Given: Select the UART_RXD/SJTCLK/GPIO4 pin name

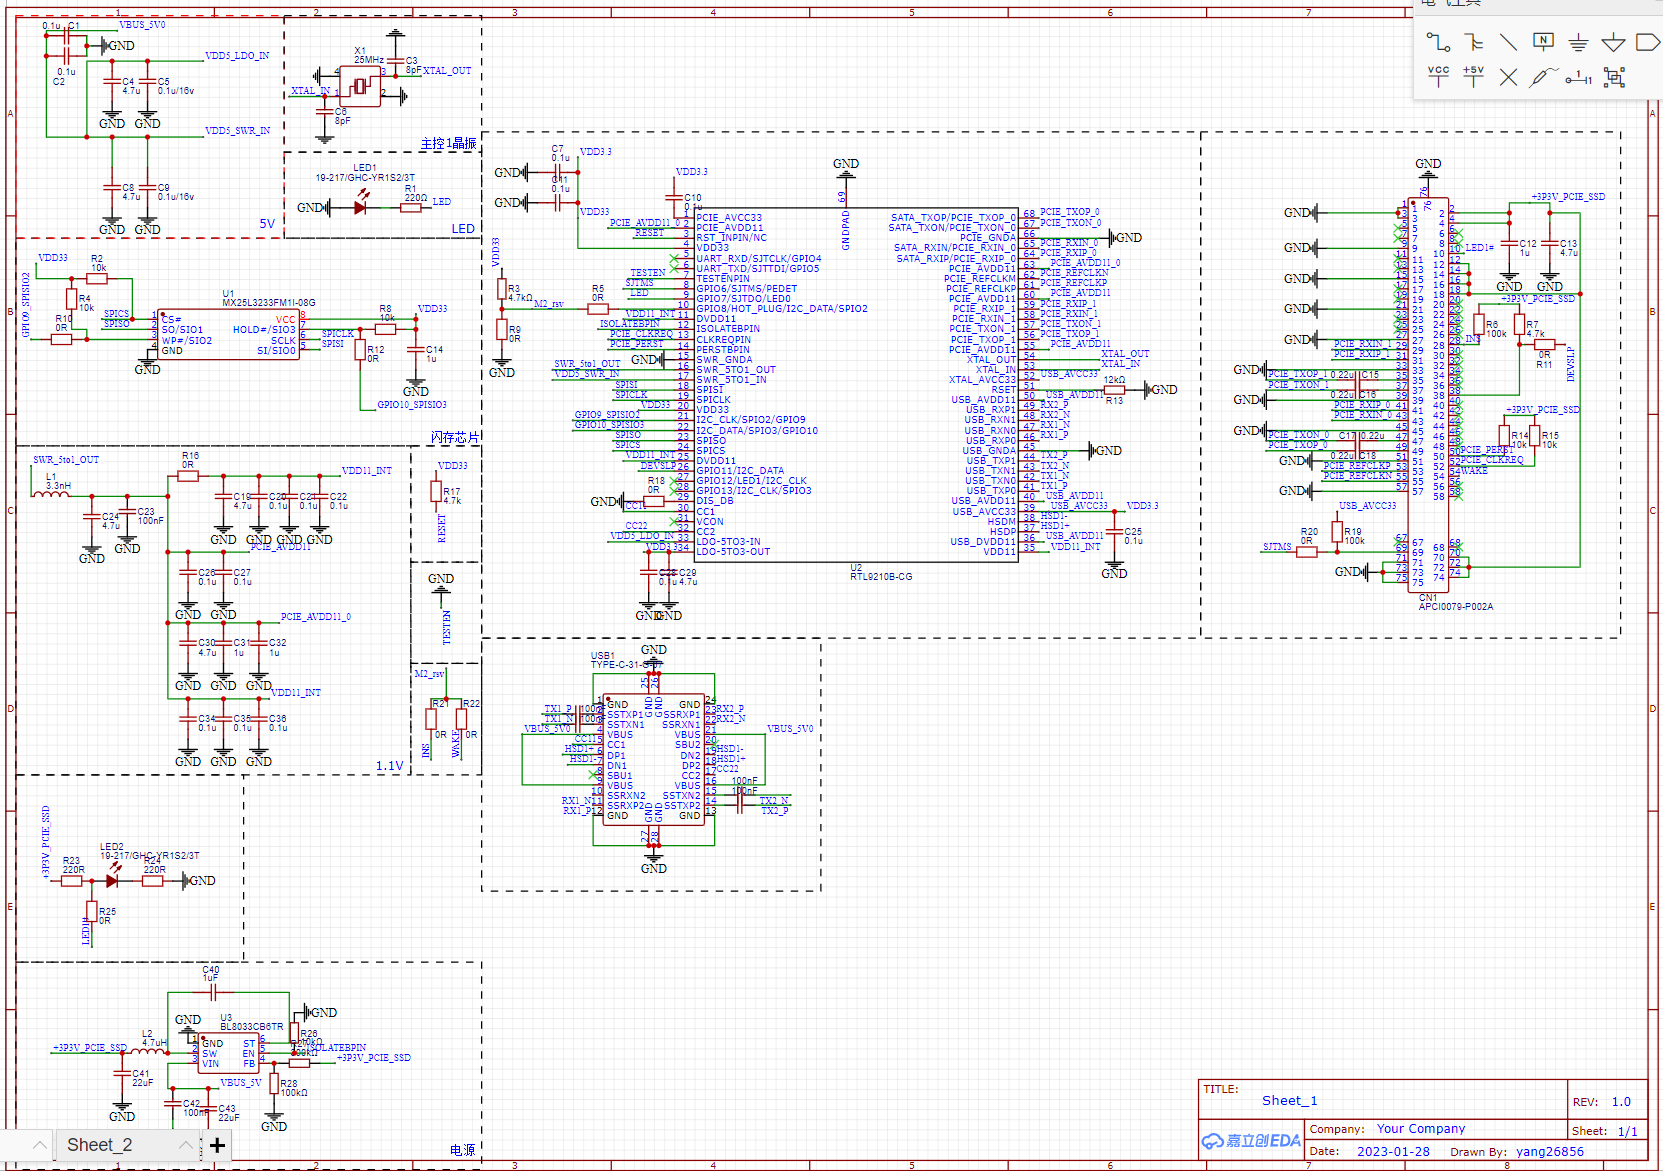Looking at the screenshot, I should 759,258.
